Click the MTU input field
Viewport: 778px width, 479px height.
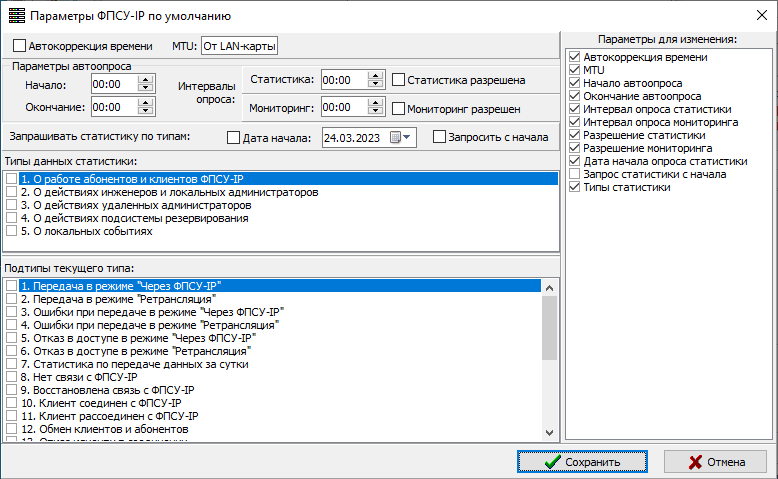coord(239,46)
